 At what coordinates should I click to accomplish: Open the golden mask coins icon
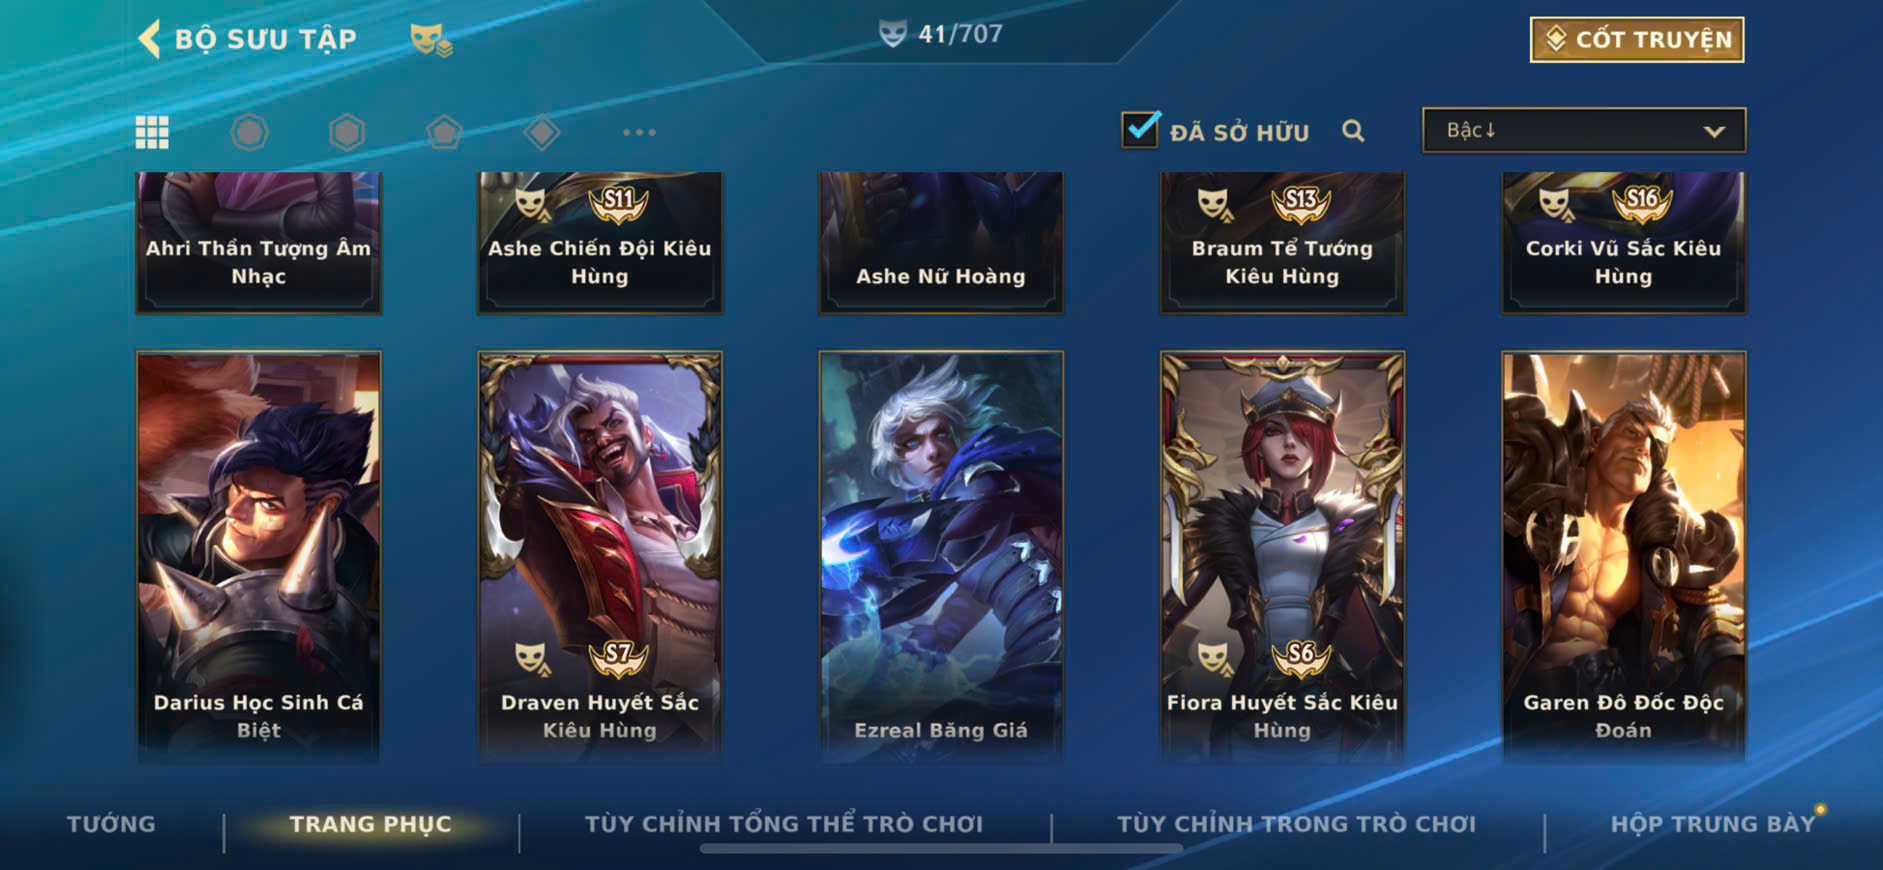[x=431, y=40]
